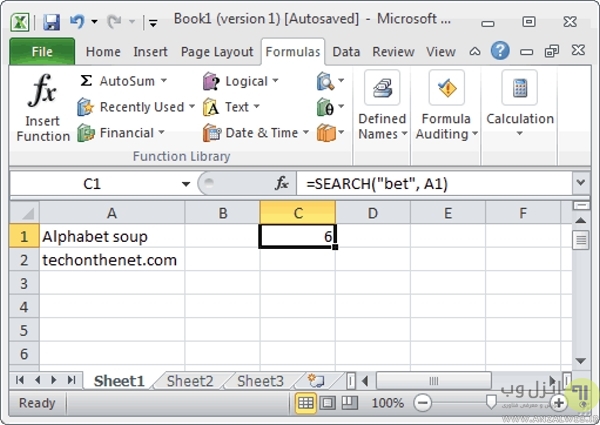
Task: Open the File backstage button
Action: click(x=42, y=52)
